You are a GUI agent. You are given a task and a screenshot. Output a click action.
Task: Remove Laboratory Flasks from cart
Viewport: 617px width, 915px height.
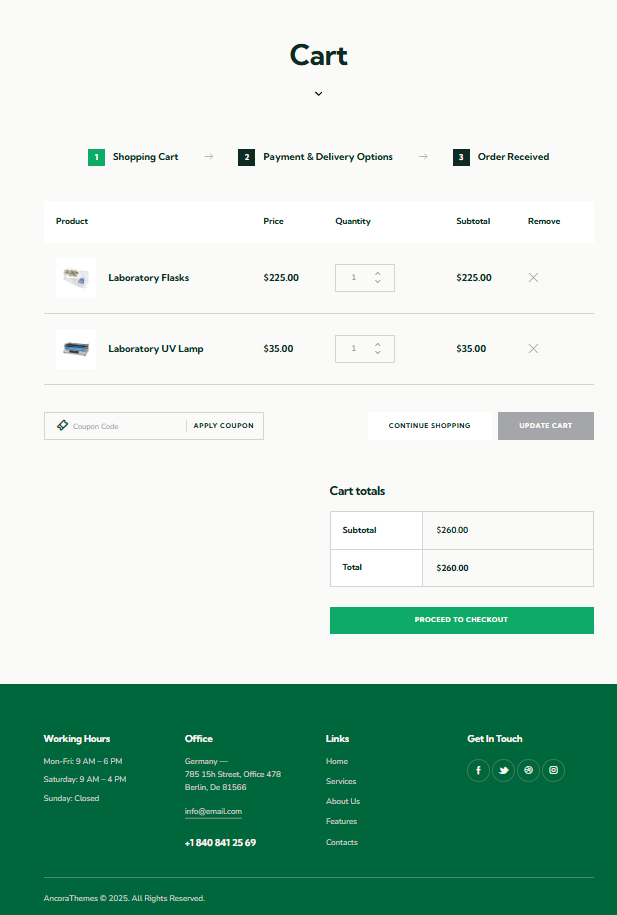[x=533, y=278]
